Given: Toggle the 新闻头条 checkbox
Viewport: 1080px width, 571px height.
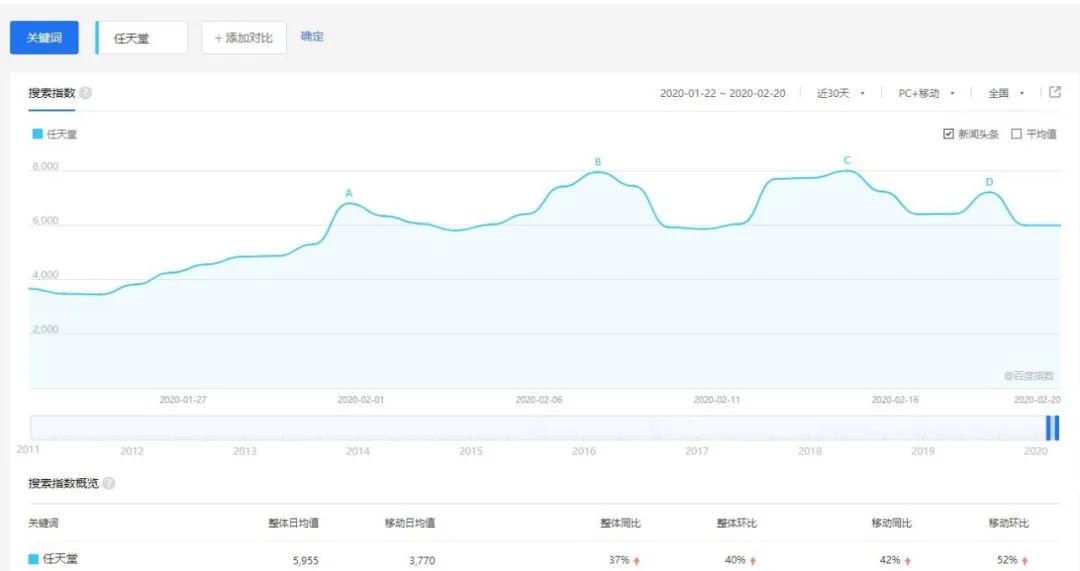Looking at the screenshot, I should point(948,134).
